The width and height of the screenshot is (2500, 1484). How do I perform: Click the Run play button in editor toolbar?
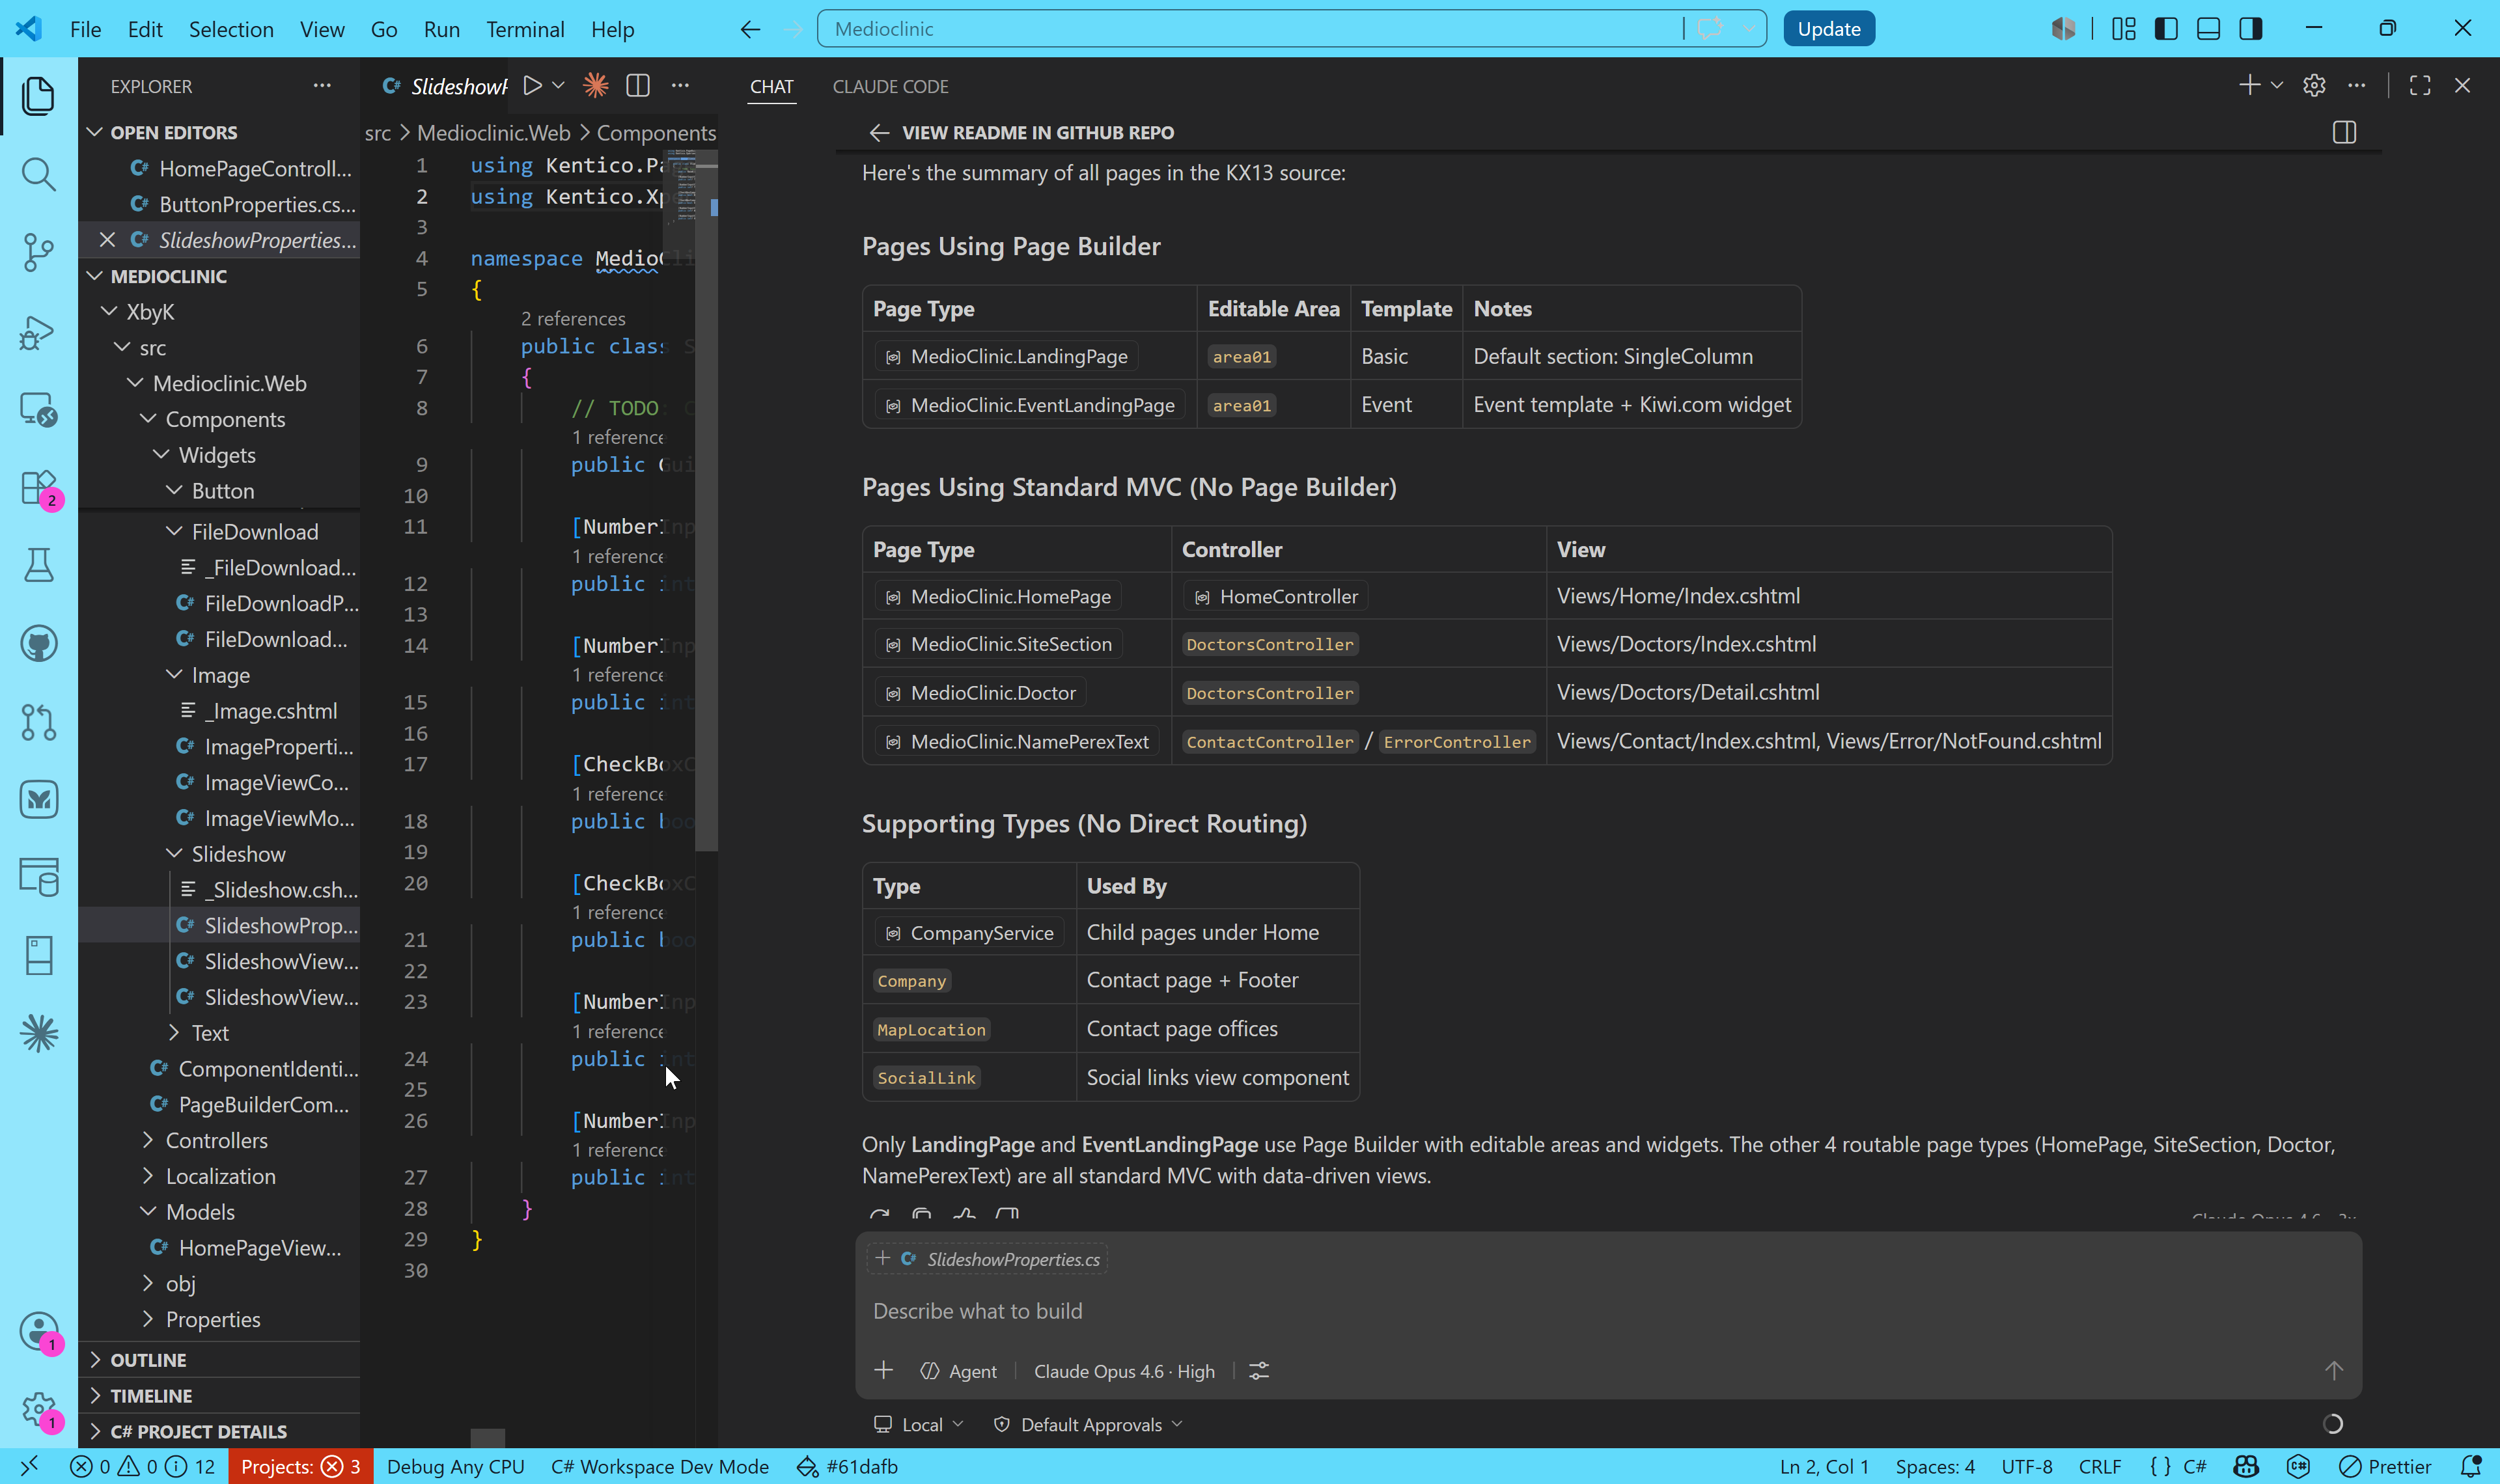tap(533, 86)
